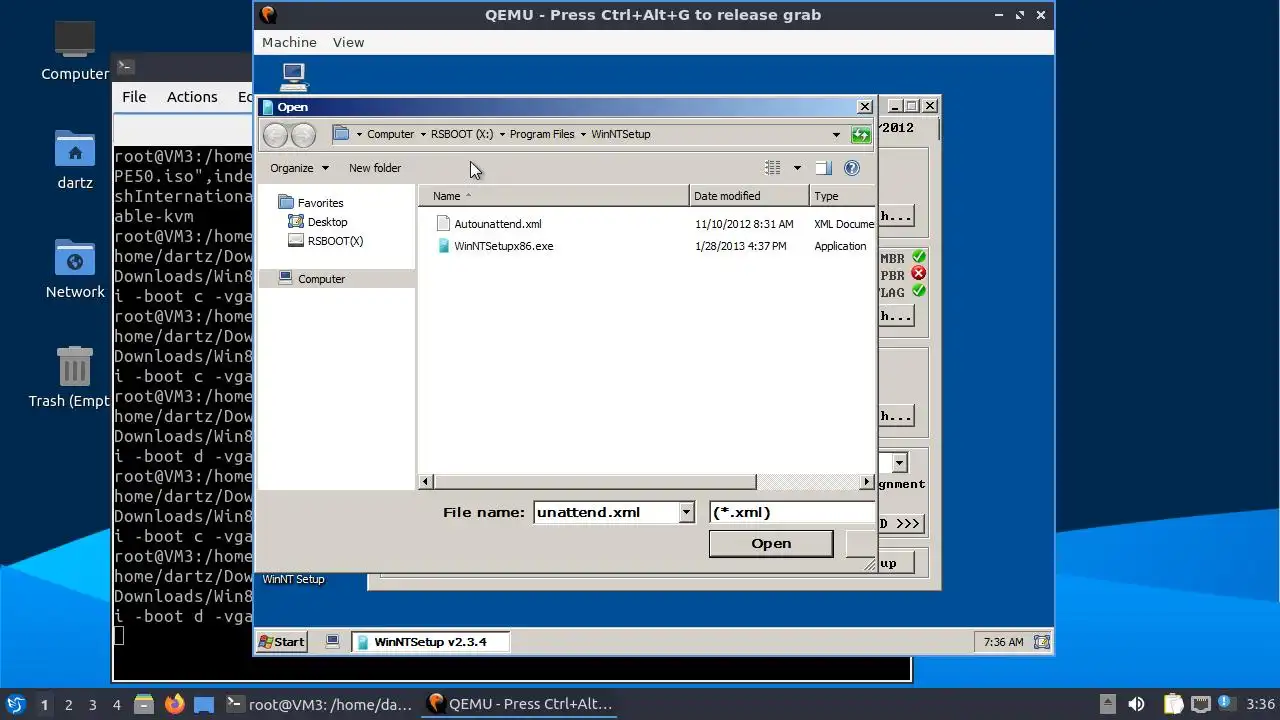The image size is (1280, 720).
Task: Click the QEMU window title bar logo
Action: point(267,15)
